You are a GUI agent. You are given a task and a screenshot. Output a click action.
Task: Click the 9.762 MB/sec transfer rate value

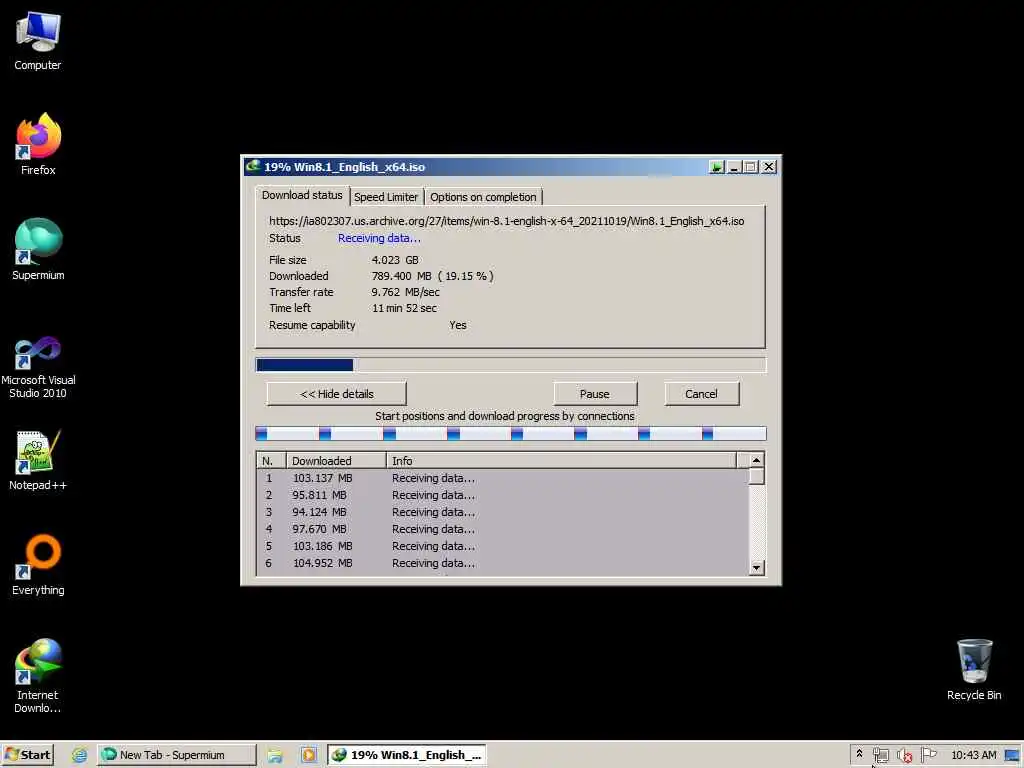pos(406,293)
